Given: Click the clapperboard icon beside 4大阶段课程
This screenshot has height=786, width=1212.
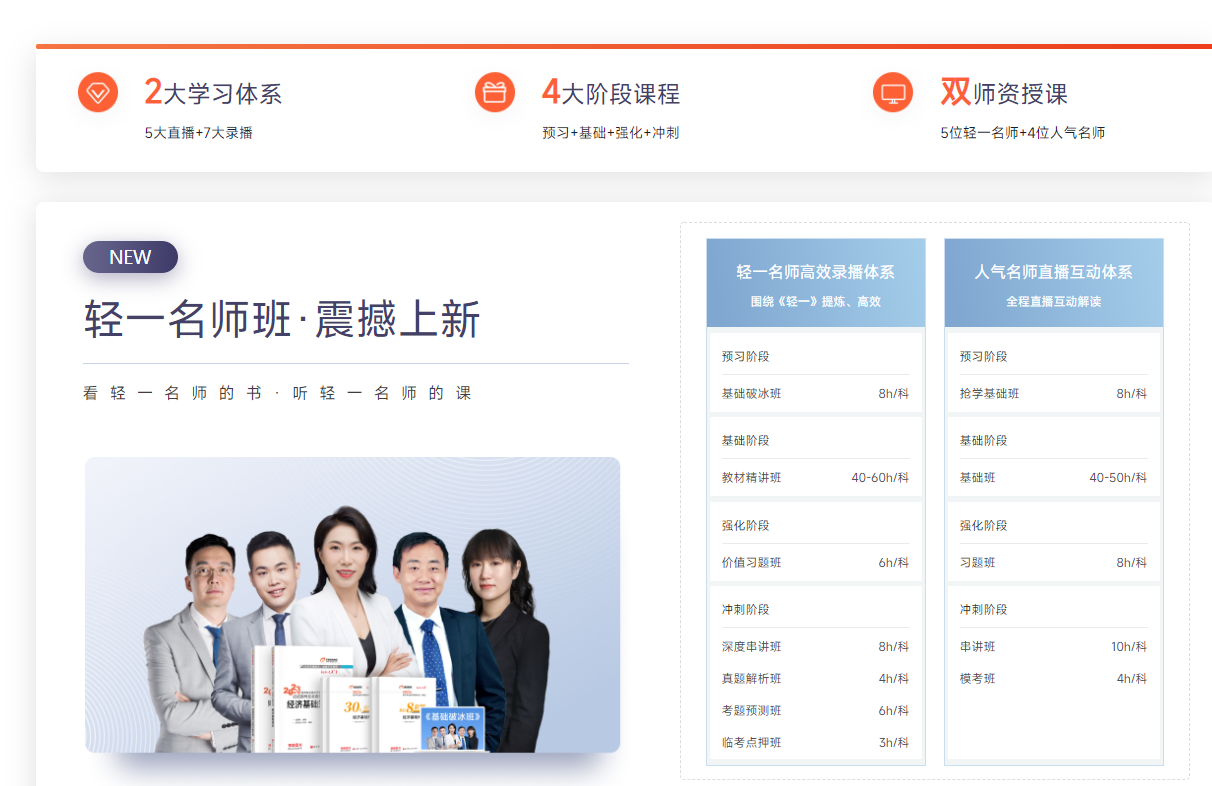Looking at the screenshot, I should pyautogui.click(x=495, y=93).
